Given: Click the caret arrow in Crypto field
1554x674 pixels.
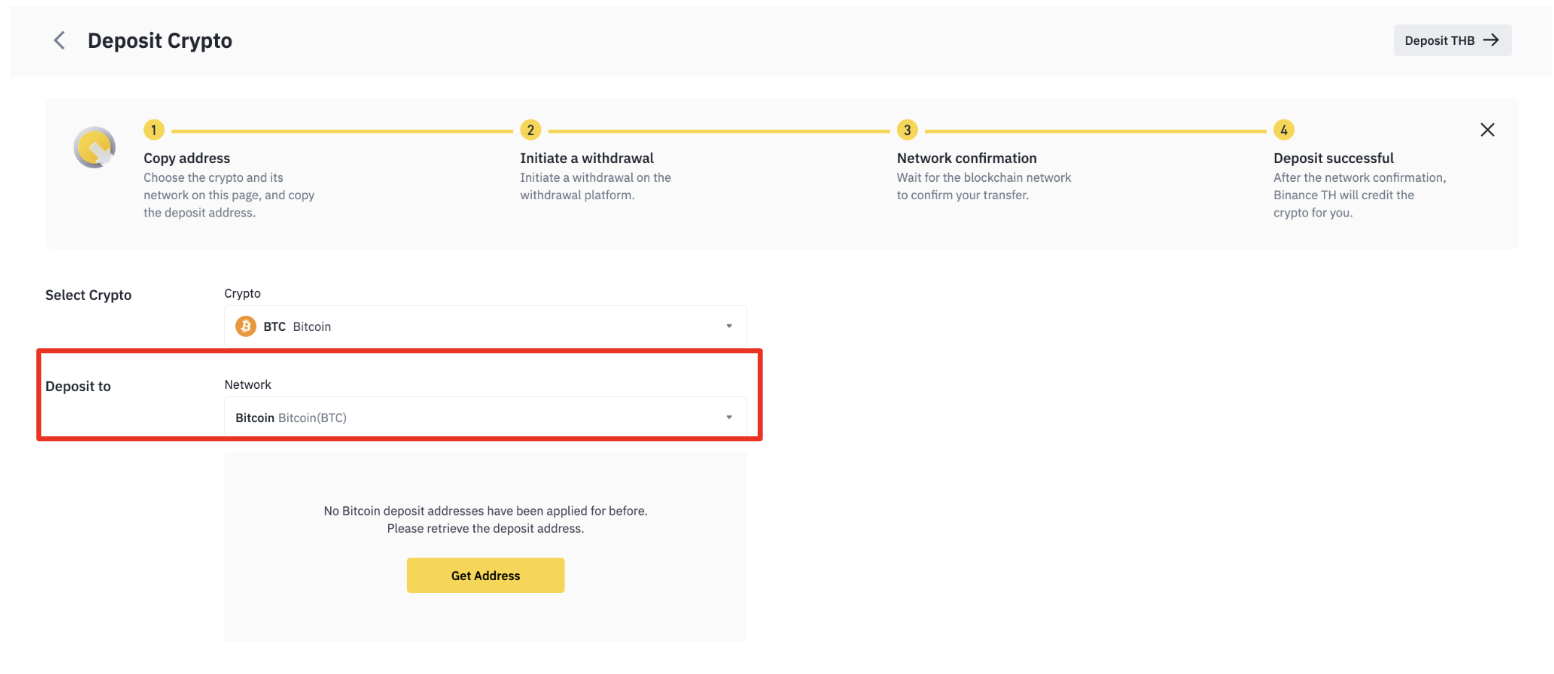Looking at the screenshot, I should (729, 326).
